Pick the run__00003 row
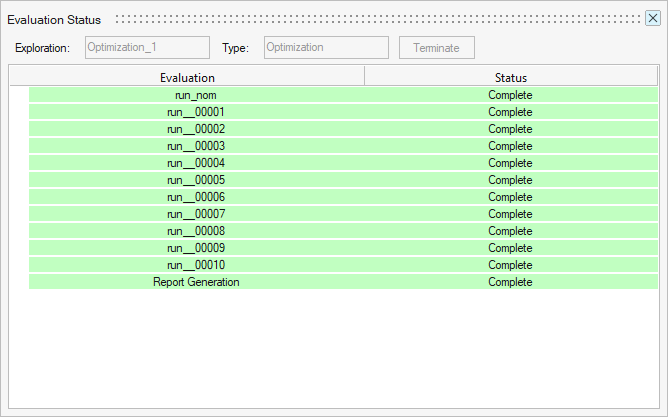Viewport: 668px width, 417px height. point(196,146)
